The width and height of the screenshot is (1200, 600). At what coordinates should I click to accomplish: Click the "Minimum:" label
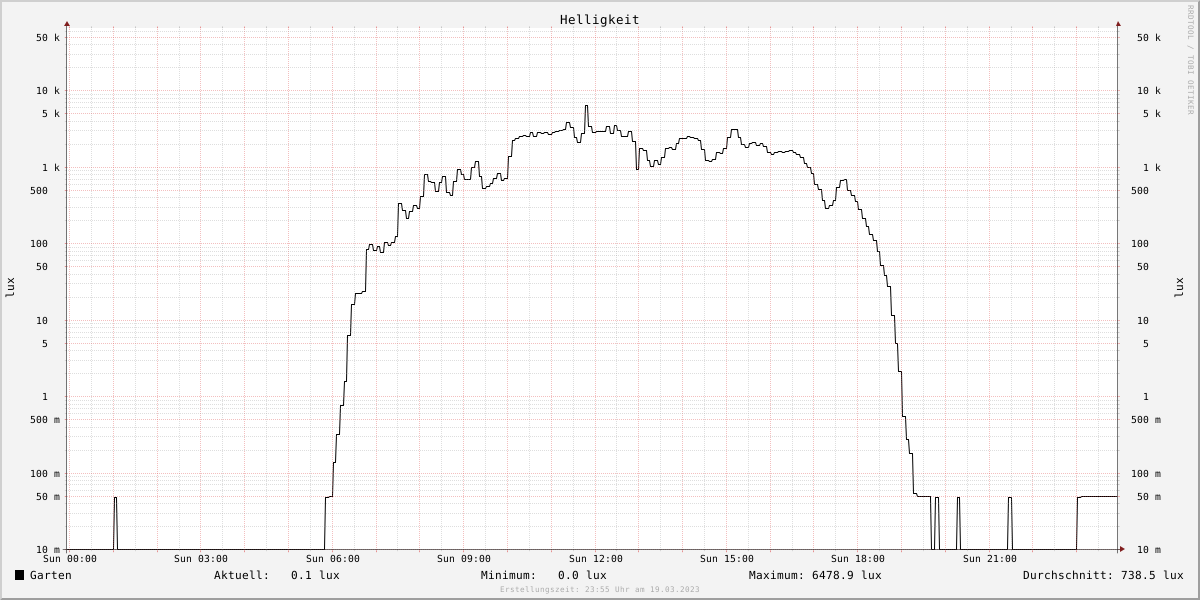[508, 575]
